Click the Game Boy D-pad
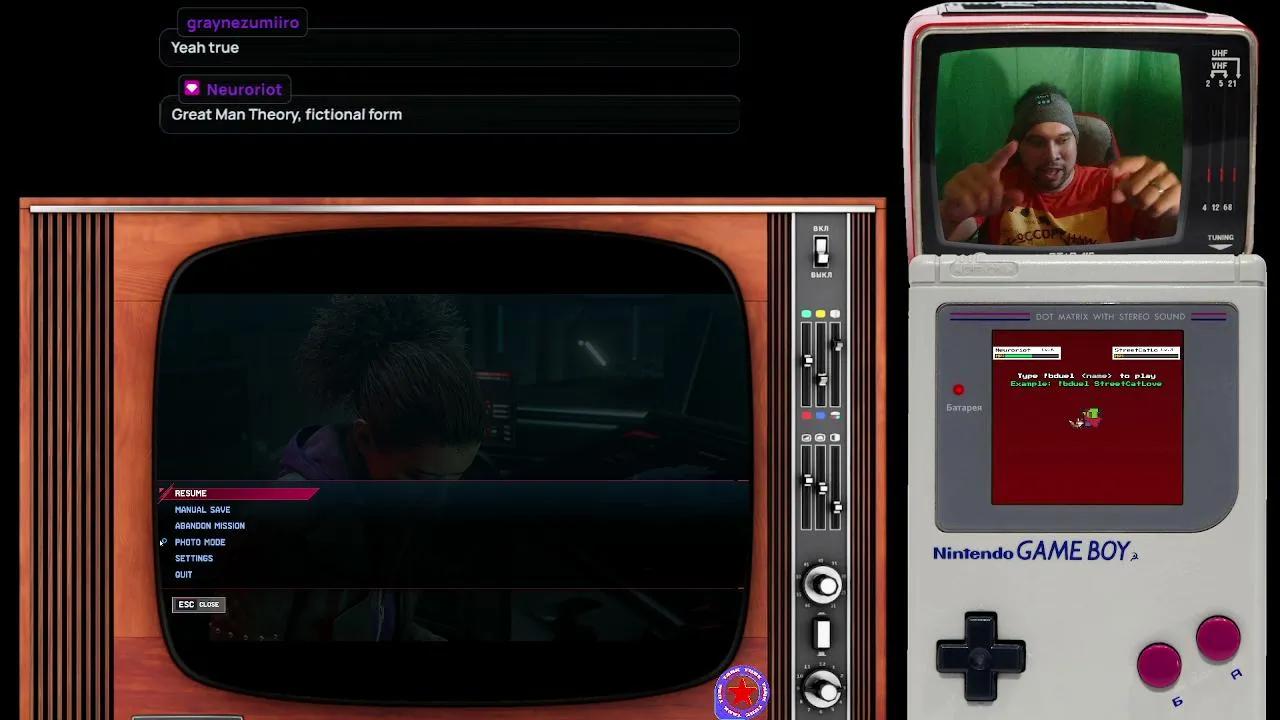 pos(980,657)
